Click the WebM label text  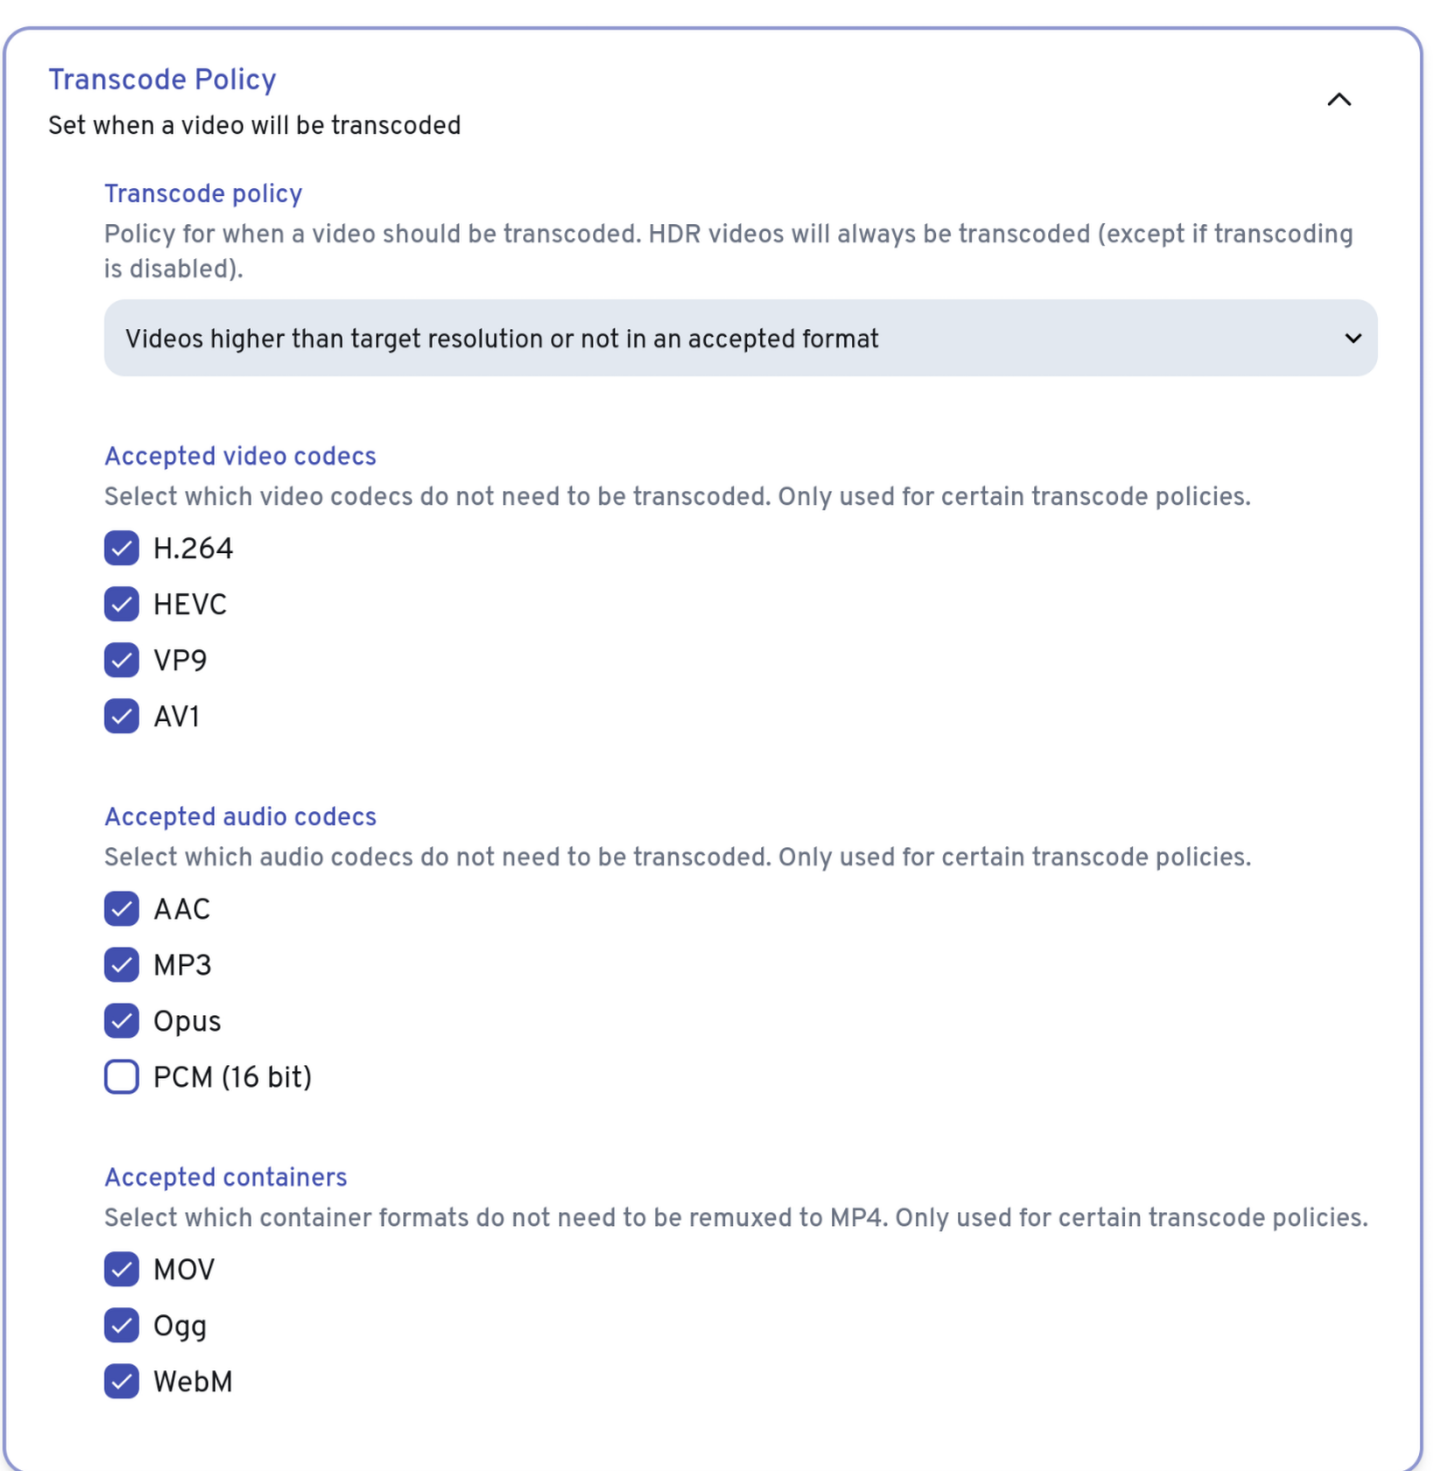193,1382
